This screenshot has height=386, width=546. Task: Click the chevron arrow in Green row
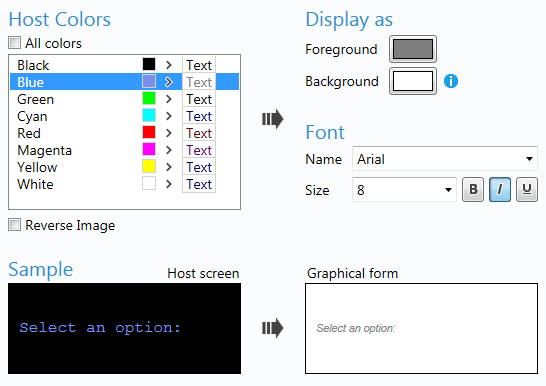[169, 99]
